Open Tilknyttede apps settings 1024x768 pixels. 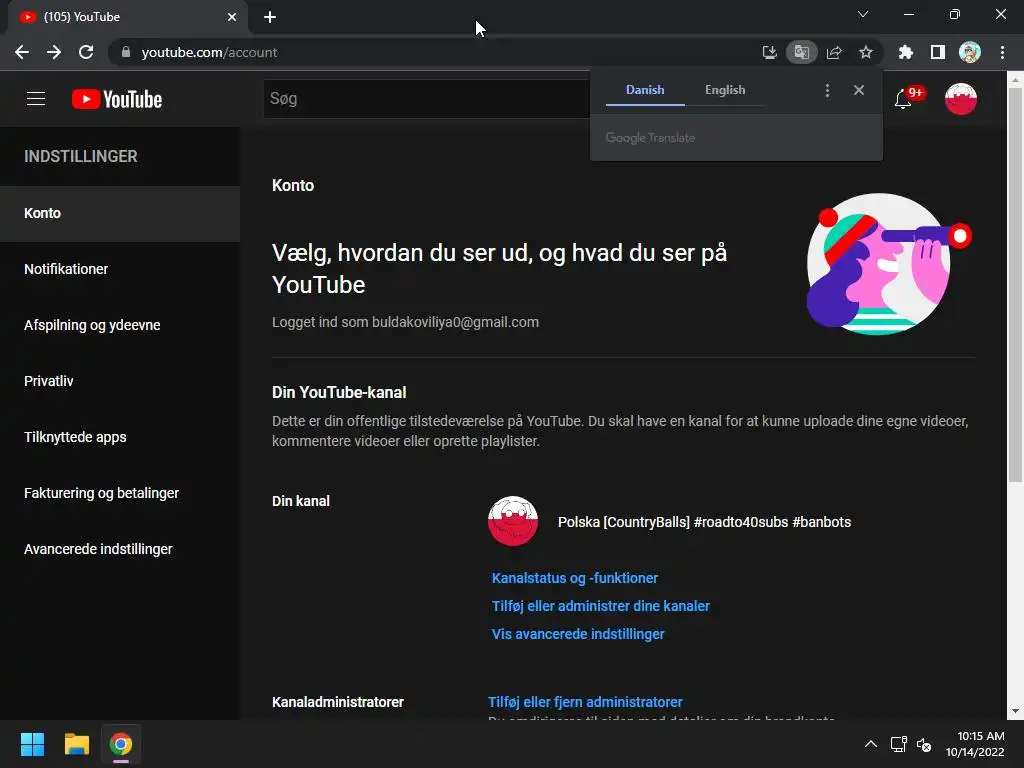click(120, 438)
